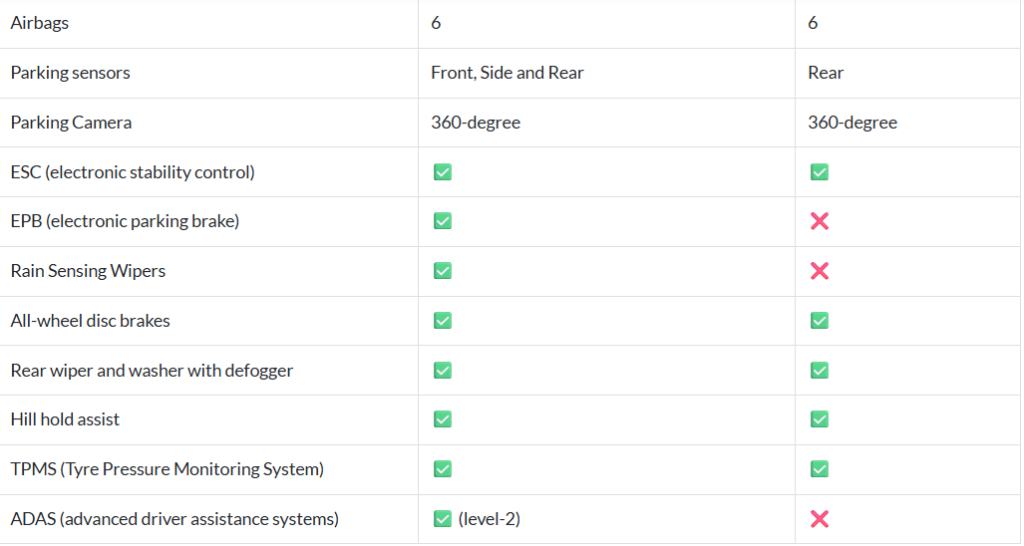Select the "Rear" parking sensors value
The height and width of the screenshot is (546, 1024).
826,73
